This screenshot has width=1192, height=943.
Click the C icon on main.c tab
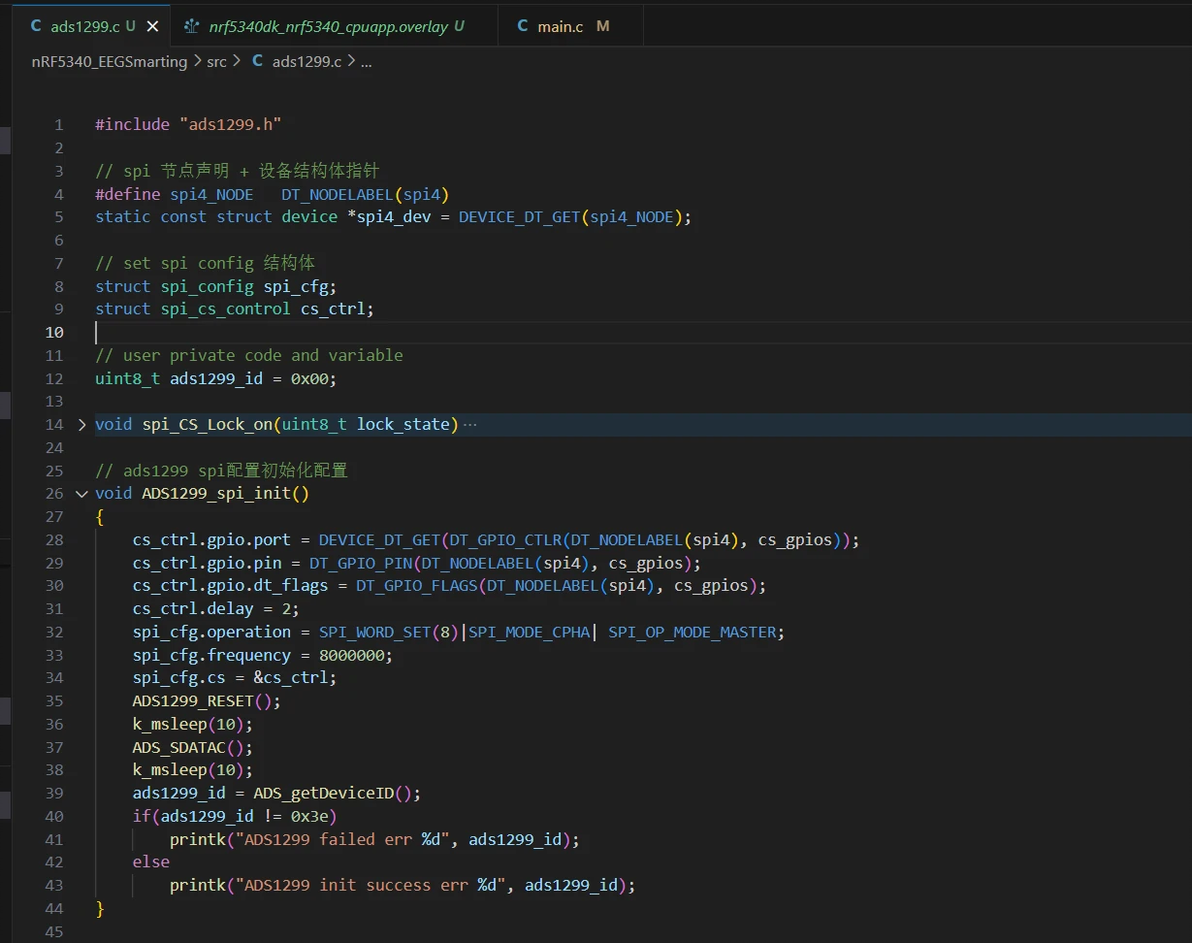pos(522,27)
